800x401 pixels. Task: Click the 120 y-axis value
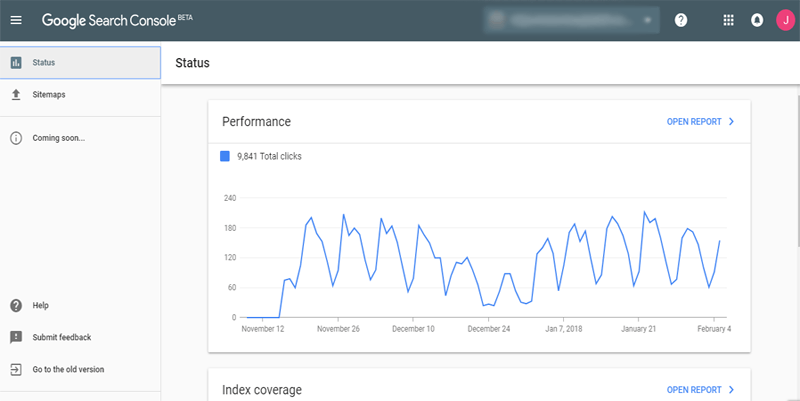pos(230,257)
